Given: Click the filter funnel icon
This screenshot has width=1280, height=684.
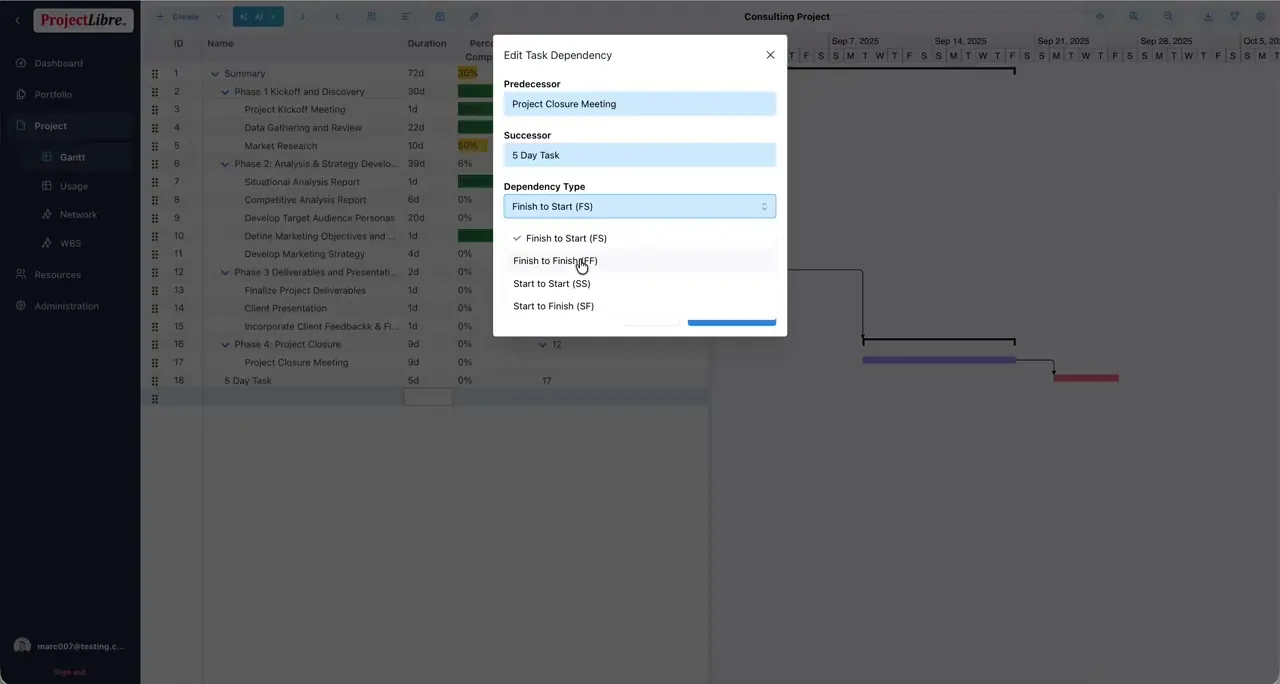Looking at the screenshot, I should tap(1234, 16).
